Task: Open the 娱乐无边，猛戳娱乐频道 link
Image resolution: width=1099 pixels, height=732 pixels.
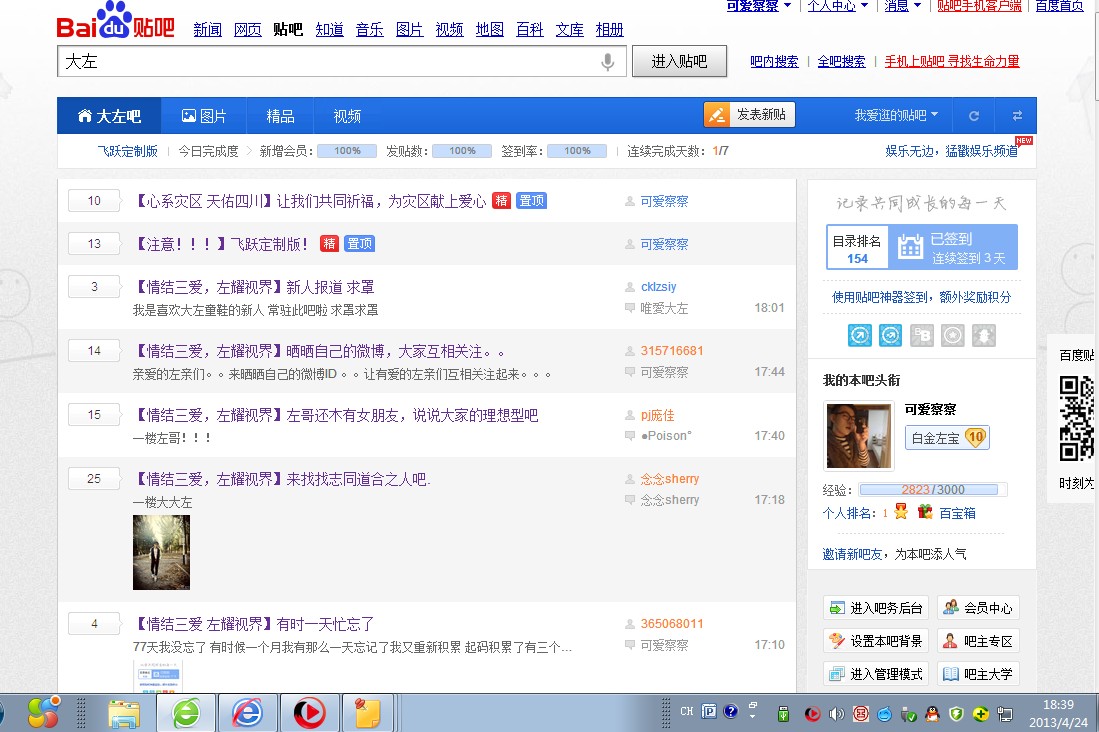Action: pyautogui.click(x=951, y=151)
